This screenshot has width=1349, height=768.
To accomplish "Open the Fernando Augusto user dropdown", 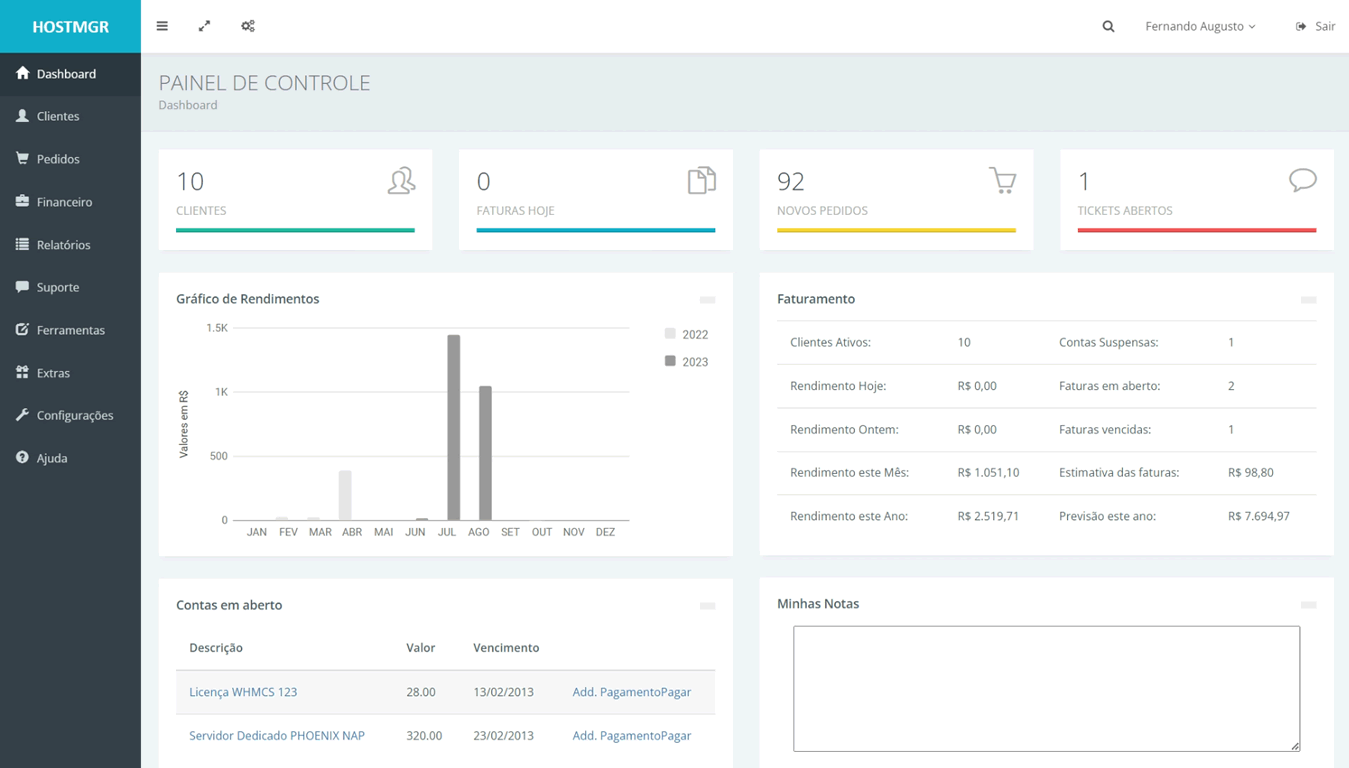I will 1200,26.
